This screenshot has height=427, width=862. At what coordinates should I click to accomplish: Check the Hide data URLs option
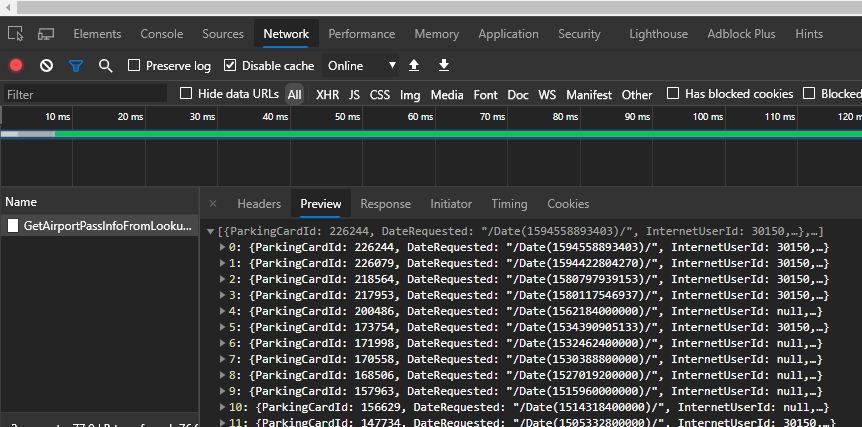186,94
